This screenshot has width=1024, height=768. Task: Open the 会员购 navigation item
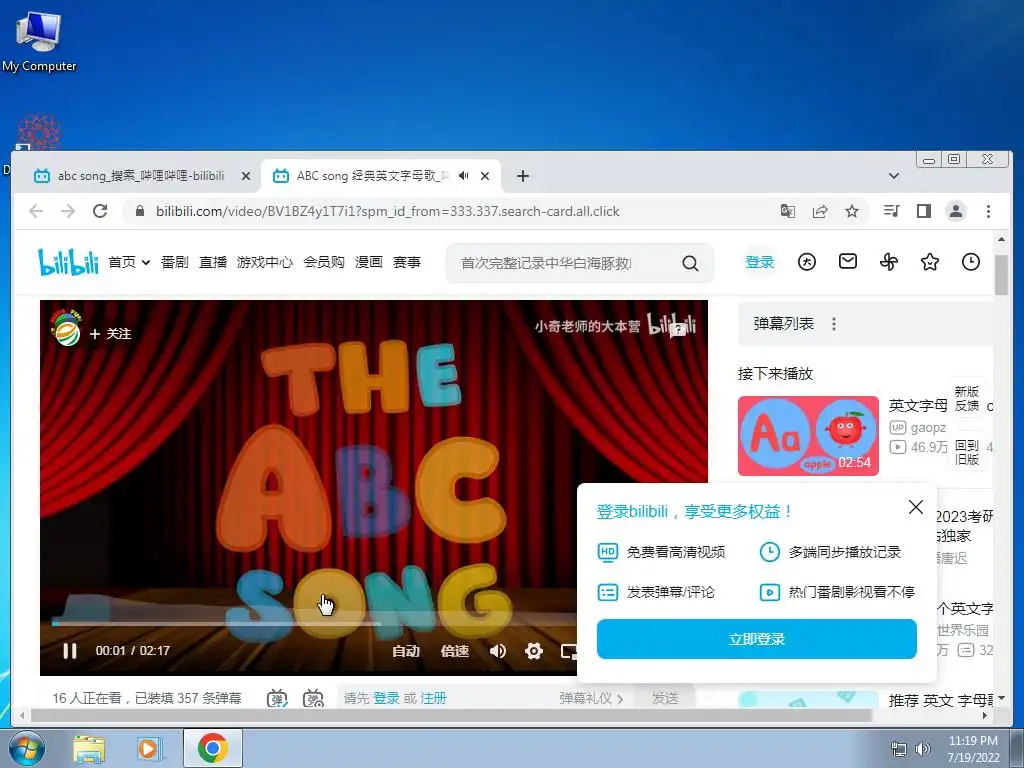(324, 262)
